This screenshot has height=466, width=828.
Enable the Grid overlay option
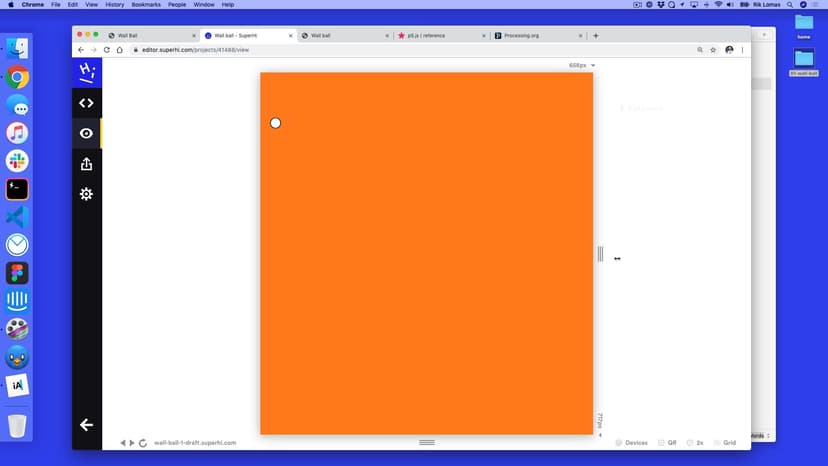(x=725, y=442)
